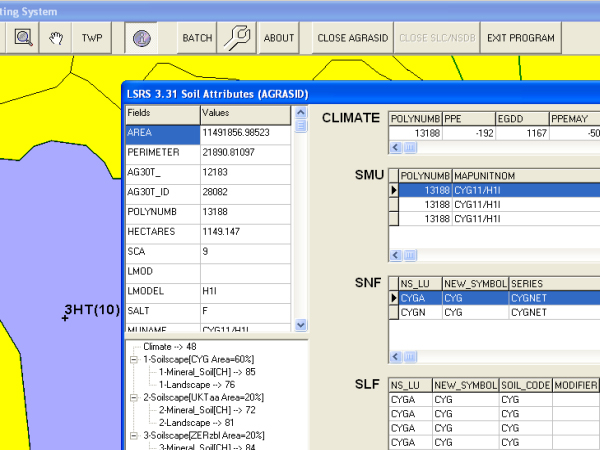Select the Climate --> 48 tree item
The height and width of the screenshot is (450, 600).
pyautogui.click(x=170, y=347)
